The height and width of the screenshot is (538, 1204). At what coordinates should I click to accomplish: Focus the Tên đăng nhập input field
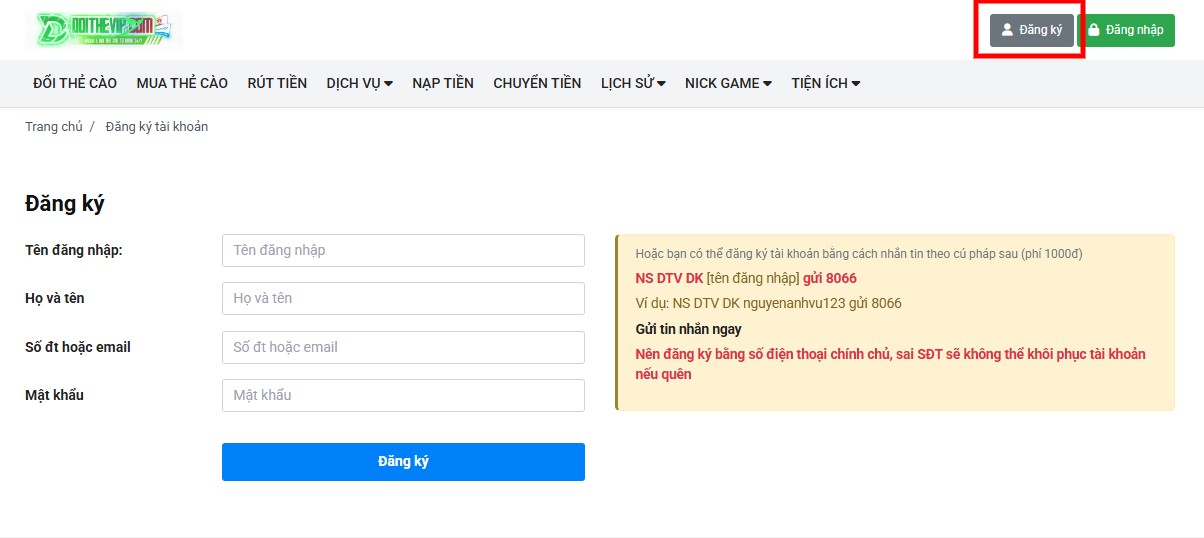[x=403, y=250]
